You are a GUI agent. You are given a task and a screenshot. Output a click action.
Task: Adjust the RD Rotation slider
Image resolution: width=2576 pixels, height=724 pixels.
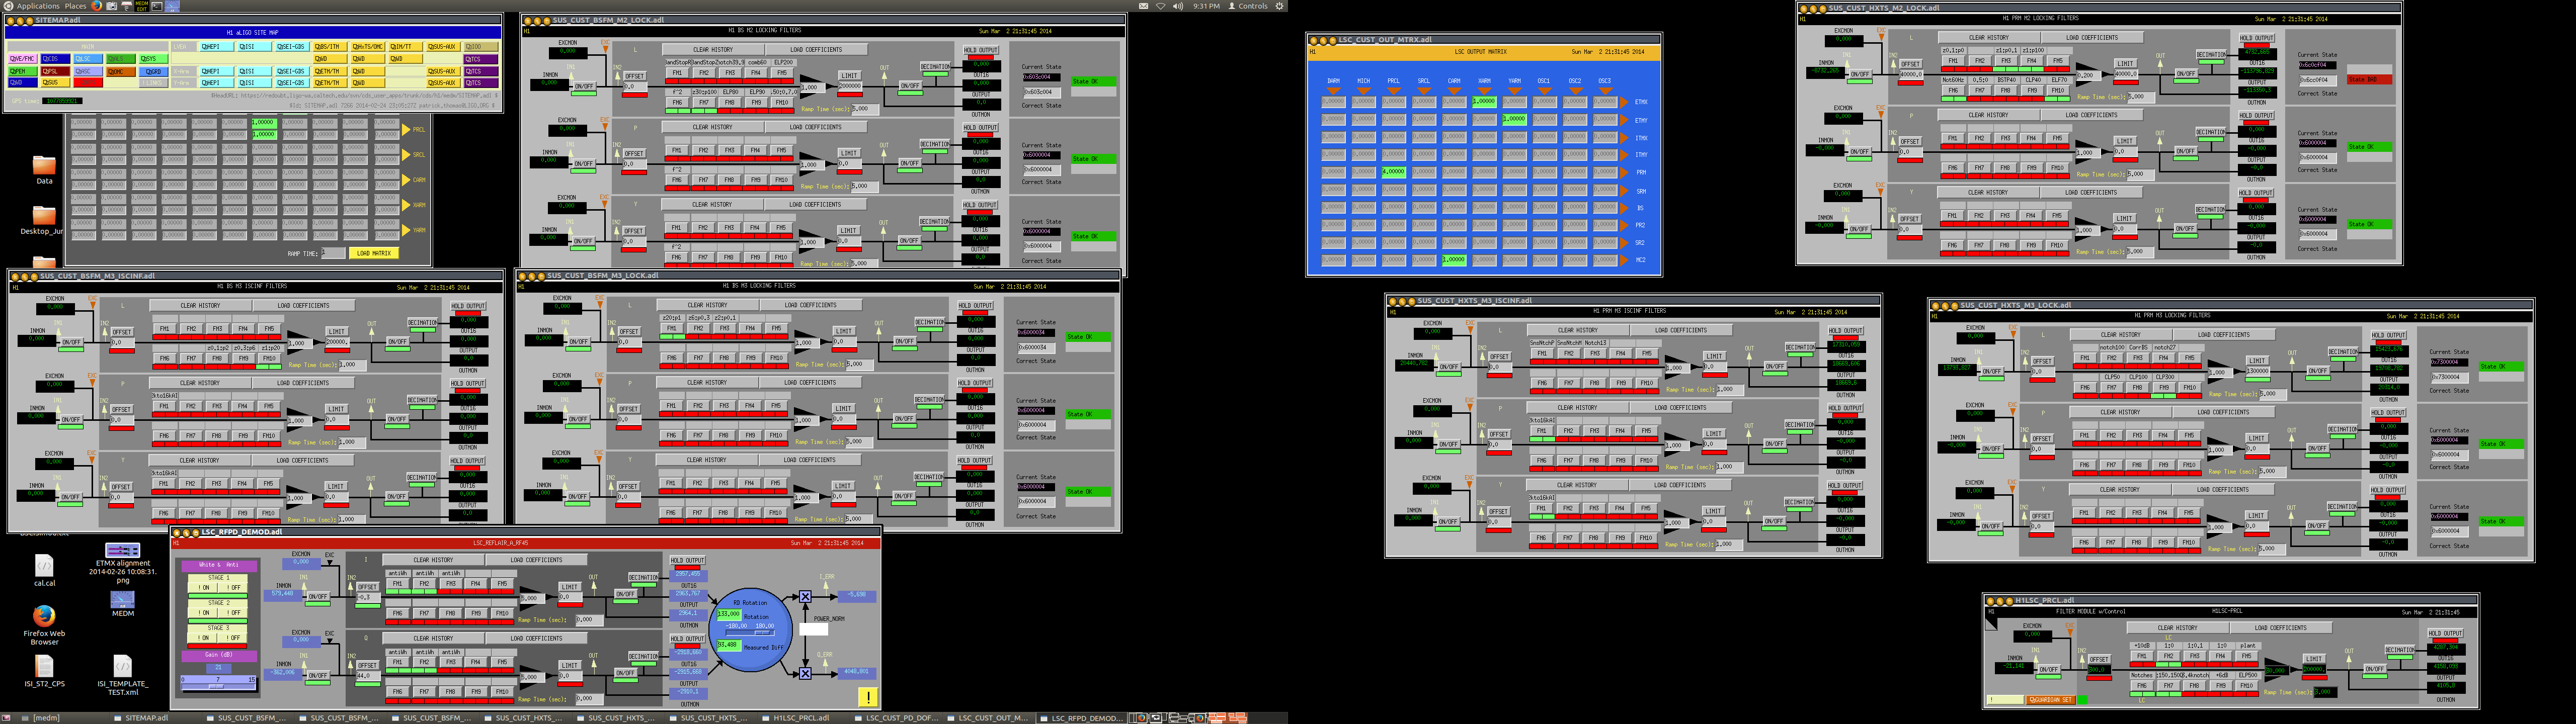[x=751, y=633]
